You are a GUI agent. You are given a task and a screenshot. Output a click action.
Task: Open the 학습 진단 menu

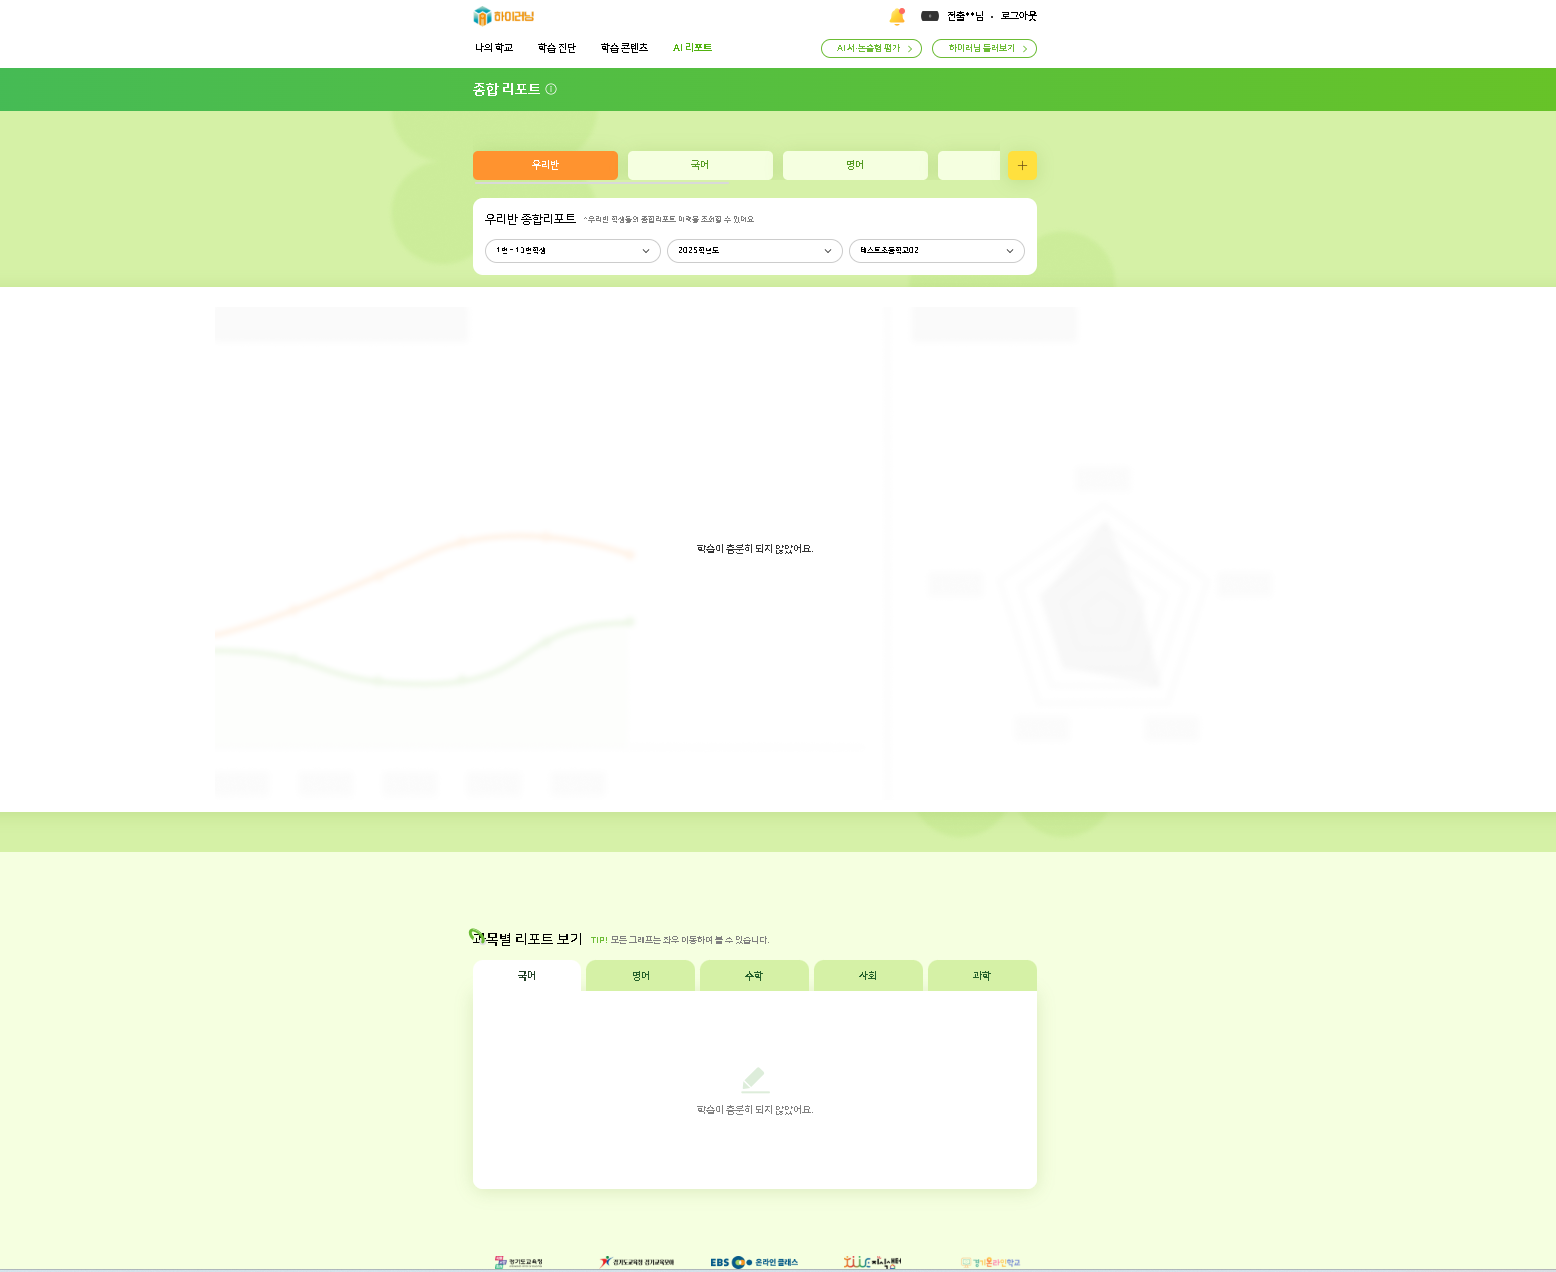pos(556,48)
